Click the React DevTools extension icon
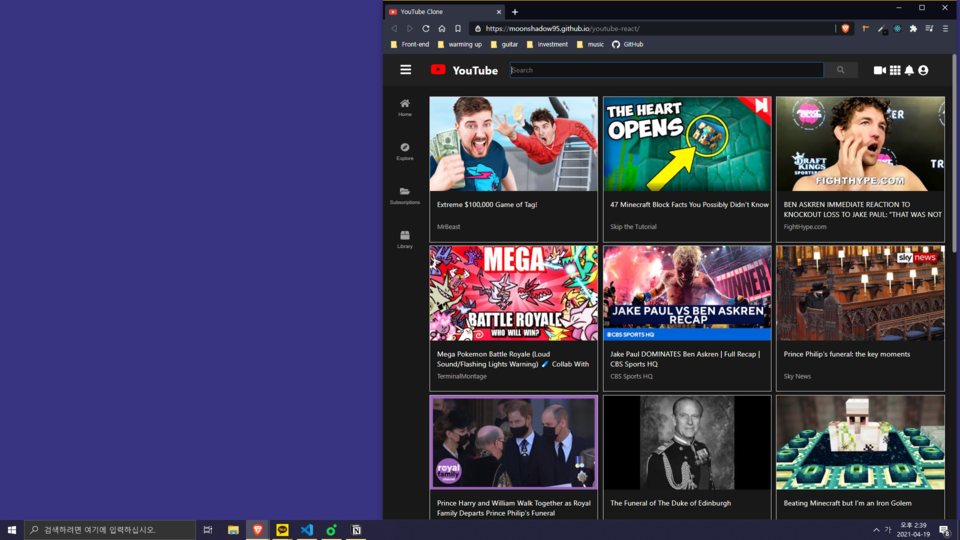The image size is (960, 540). click(x=898, y=28)
